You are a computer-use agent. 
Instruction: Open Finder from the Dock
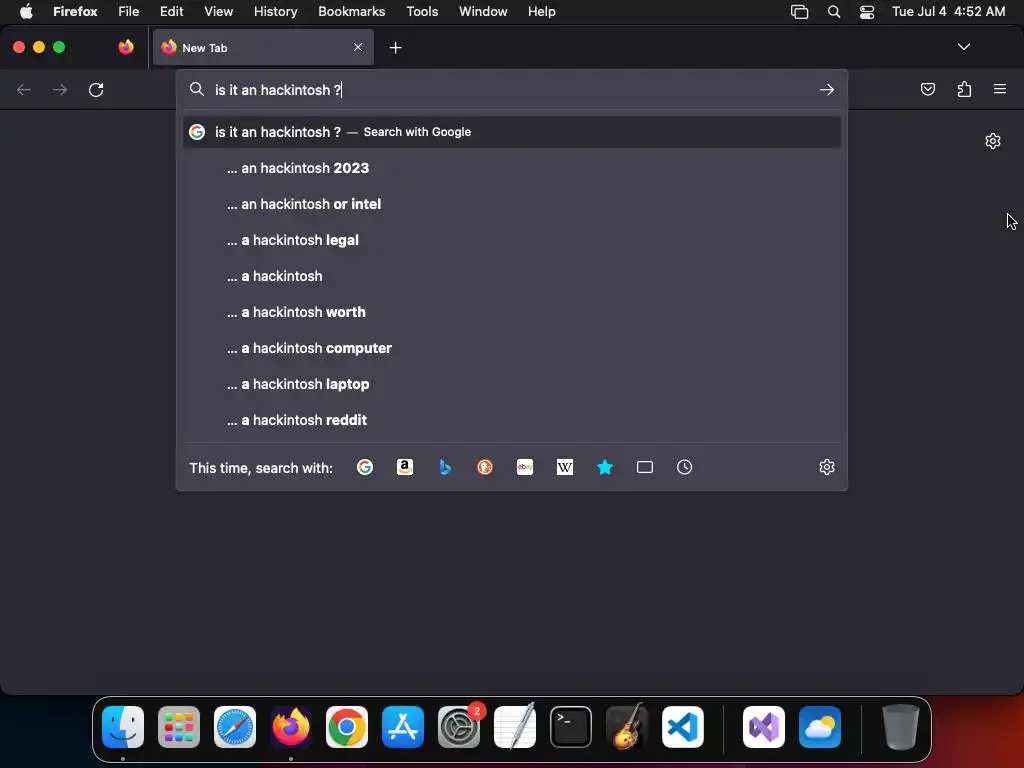(x=123, y=727)
